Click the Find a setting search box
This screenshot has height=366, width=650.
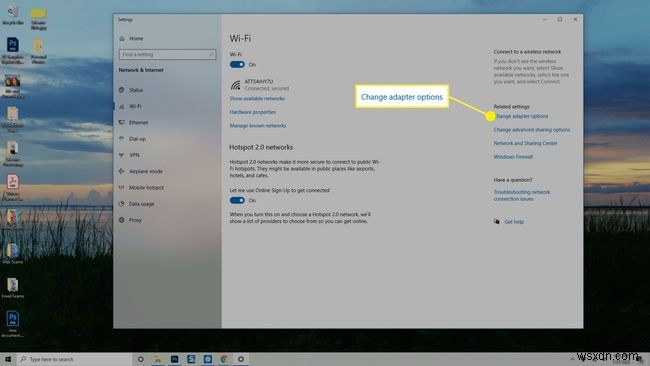click(167, 54)
